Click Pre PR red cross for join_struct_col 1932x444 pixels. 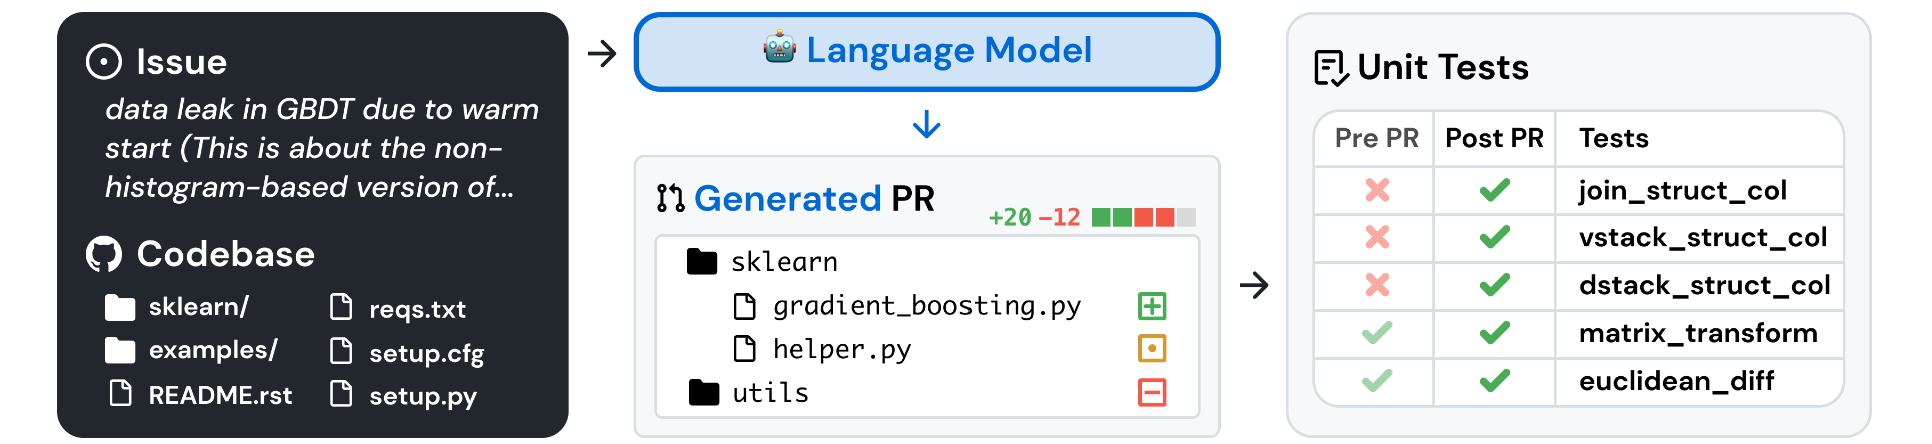click(1377, 190)
